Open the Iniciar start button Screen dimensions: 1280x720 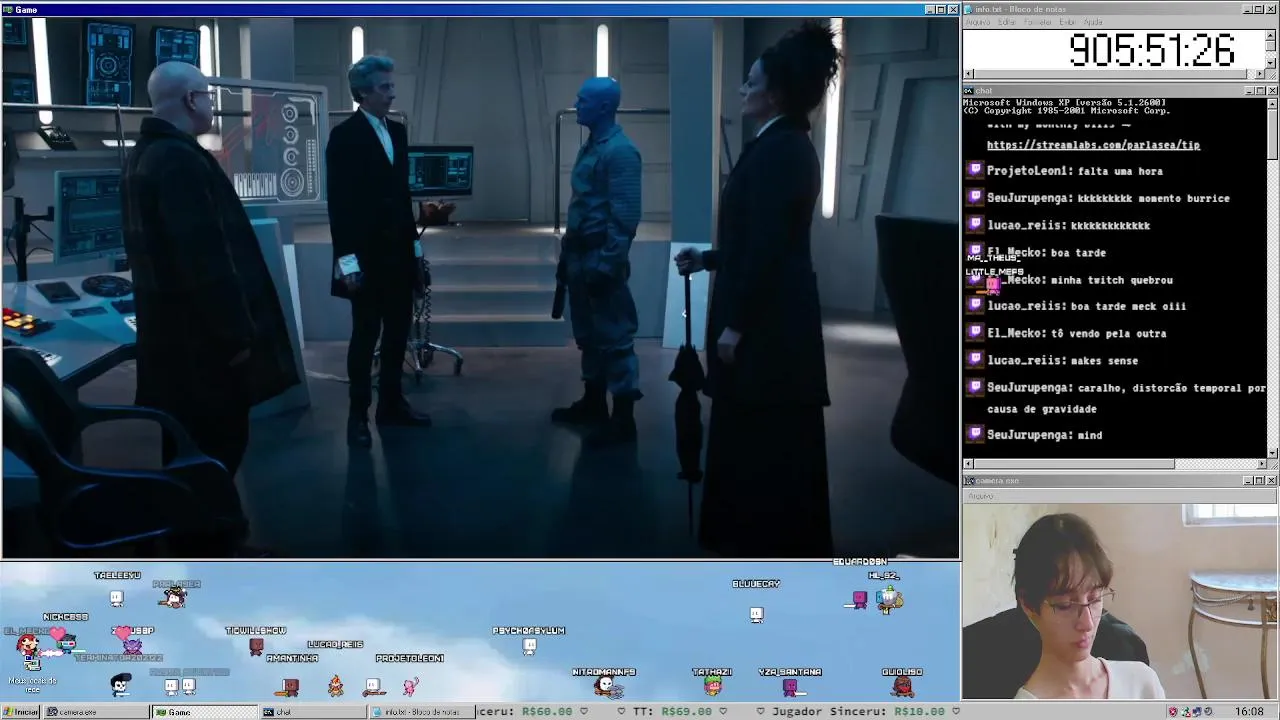(21, 712)
